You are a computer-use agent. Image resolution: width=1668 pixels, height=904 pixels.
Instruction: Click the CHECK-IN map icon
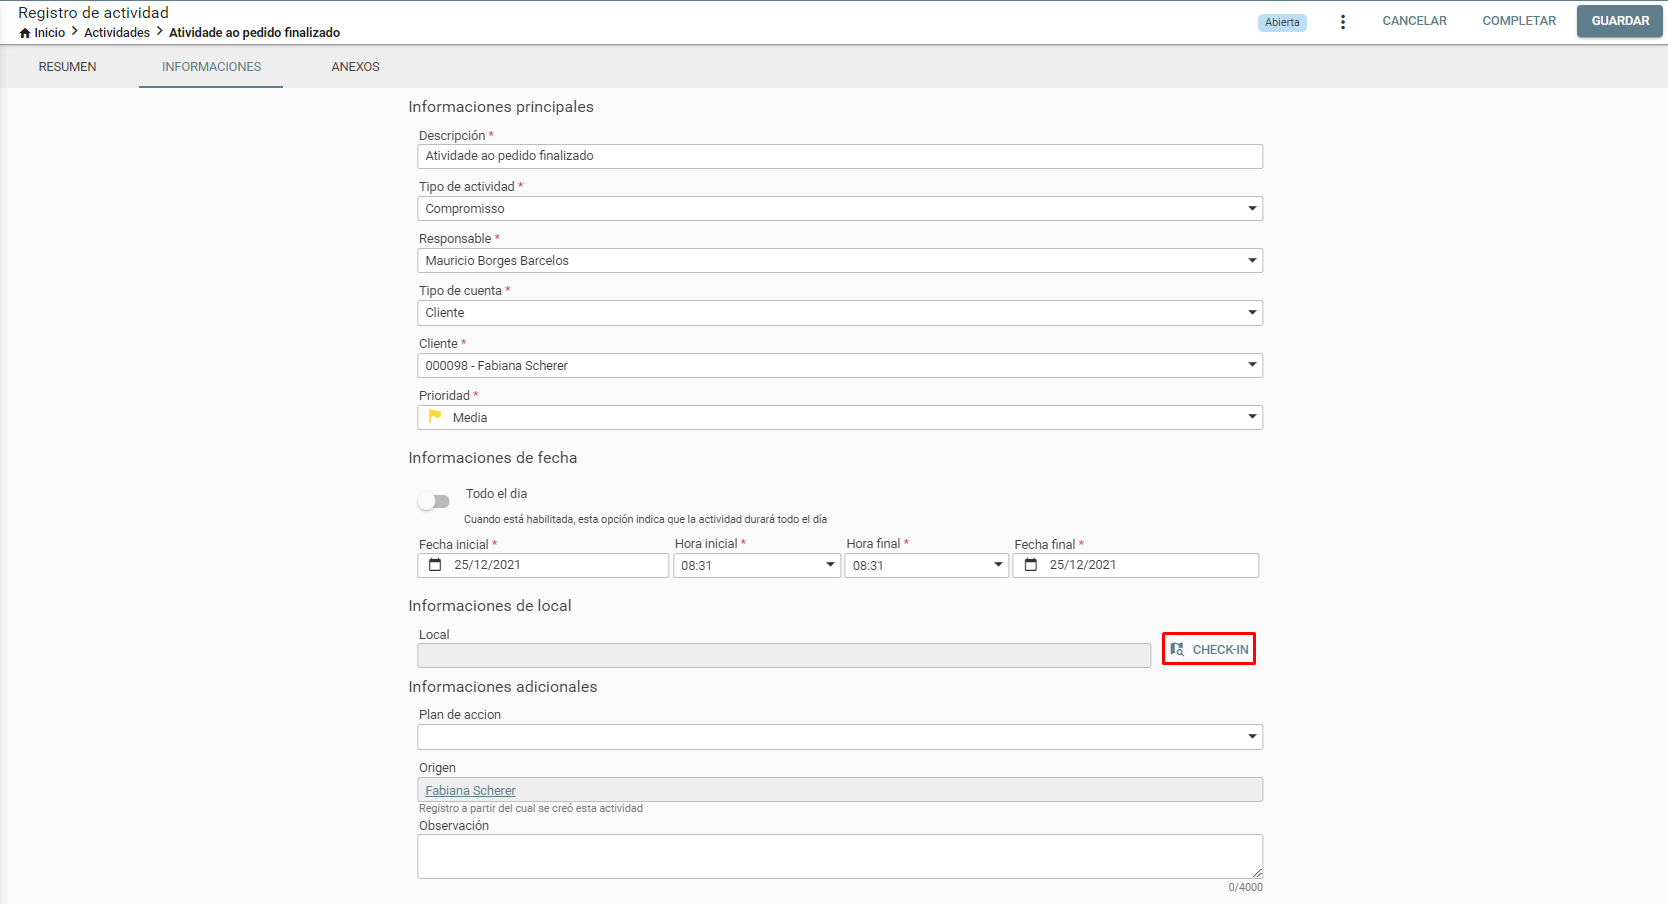(x=1177, y=649)
